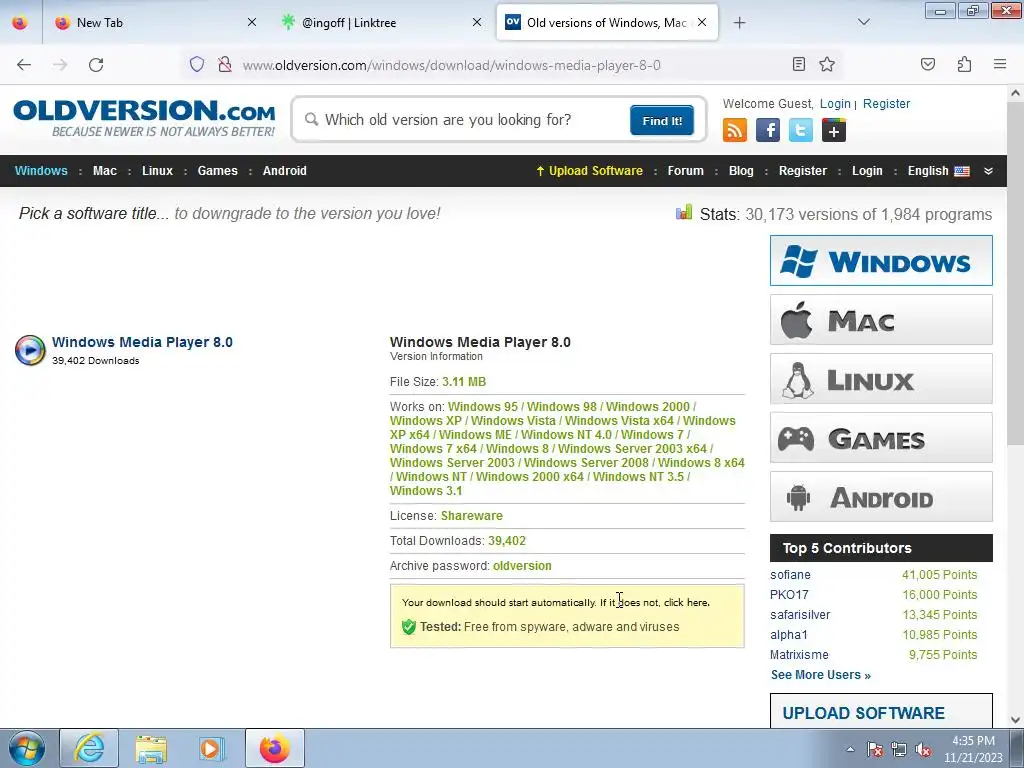Click the large Windows platform button
1024x768 pixels.
(881, 261)
